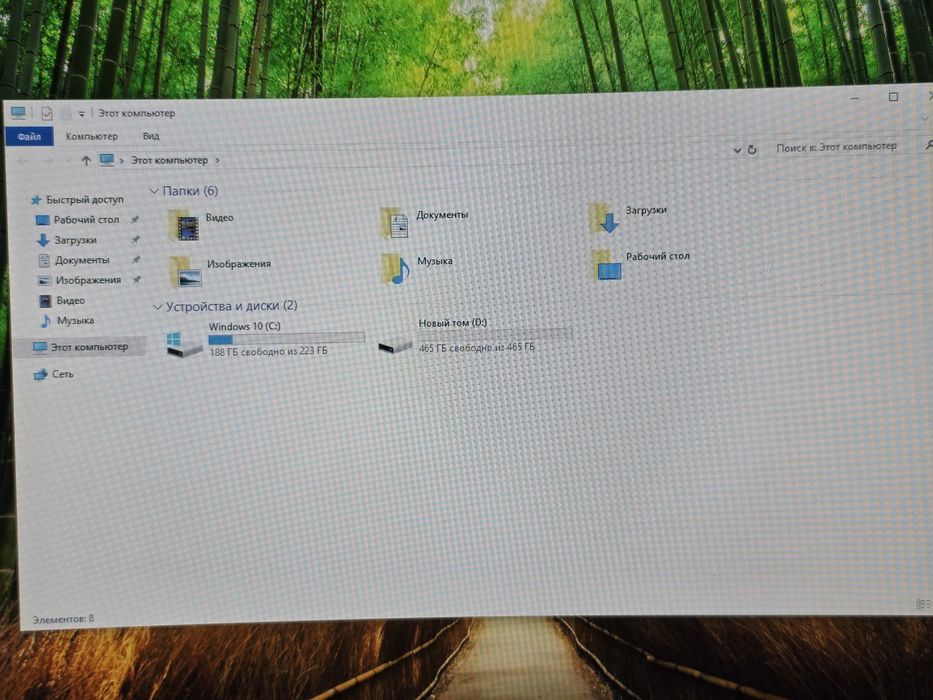The width and height of the screenshot is (933, 700).
Task: Click the Forward navigation arrow
Action: (49, 161)
